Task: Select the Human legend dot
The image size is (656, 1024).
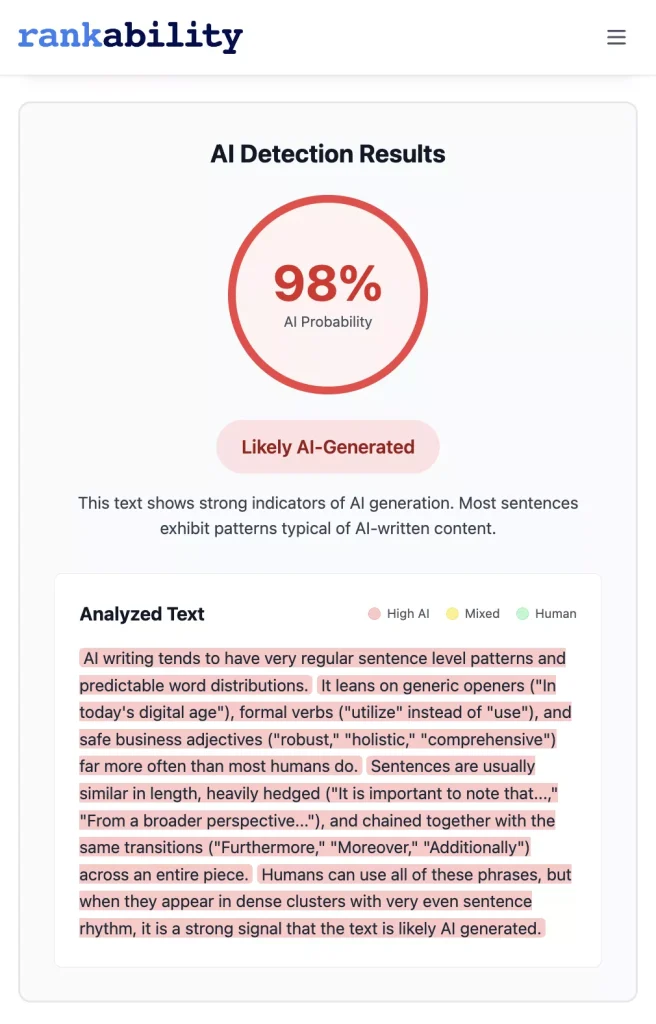Action: [522, 613]
